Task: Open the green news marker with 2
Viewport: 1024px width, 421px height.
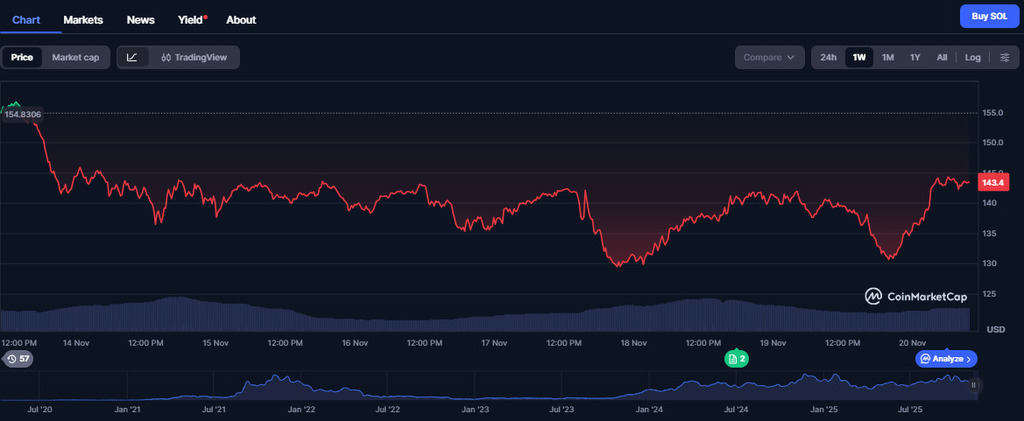Action: pos(737,358)
